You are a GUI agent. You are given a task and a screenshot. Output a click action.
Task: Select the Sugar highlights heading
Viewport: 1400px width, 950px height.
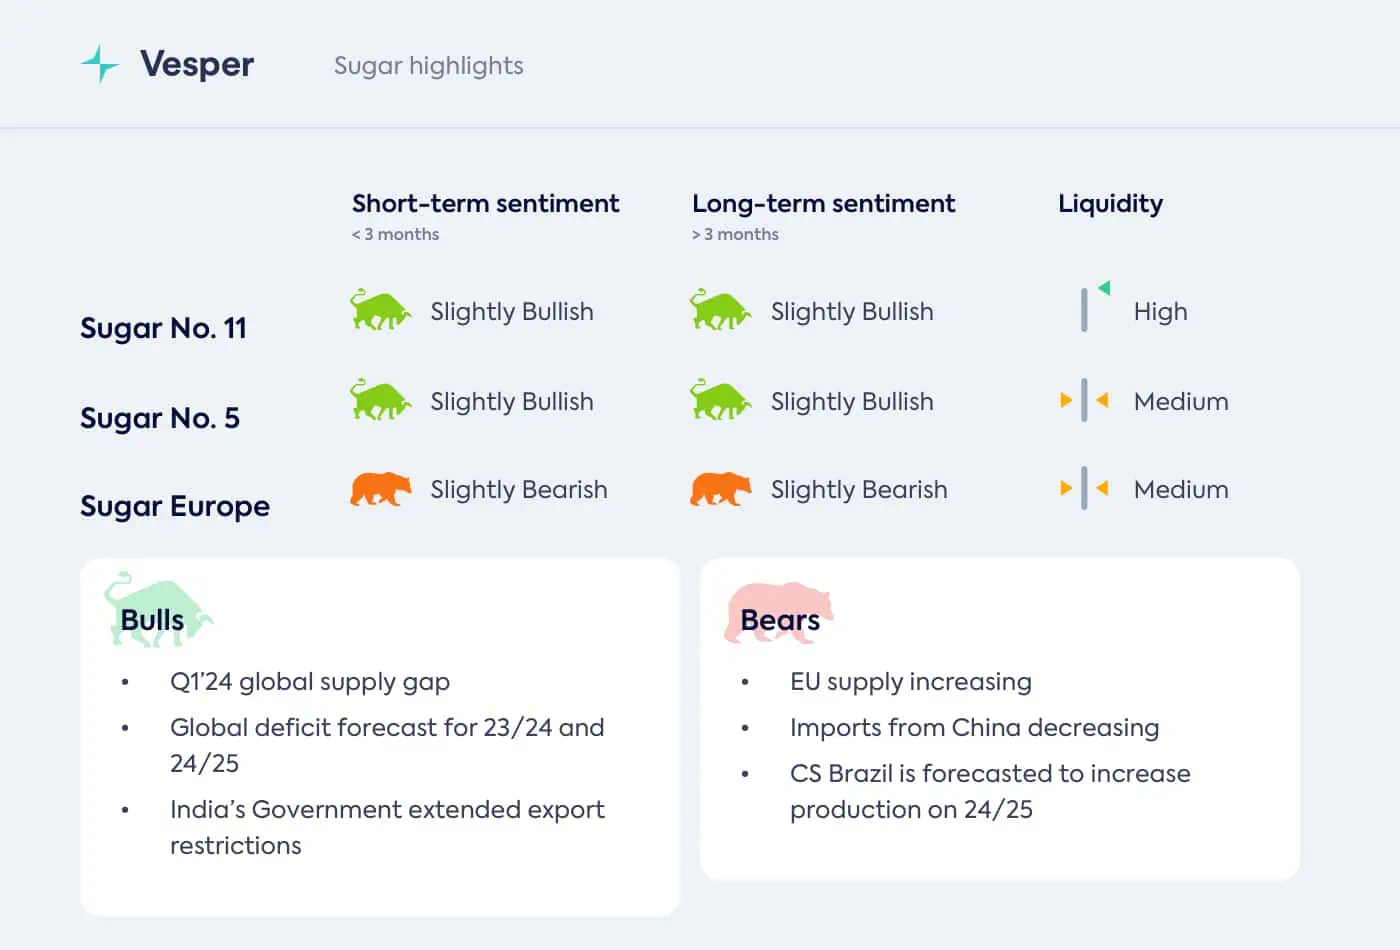[x=428, y=66]
